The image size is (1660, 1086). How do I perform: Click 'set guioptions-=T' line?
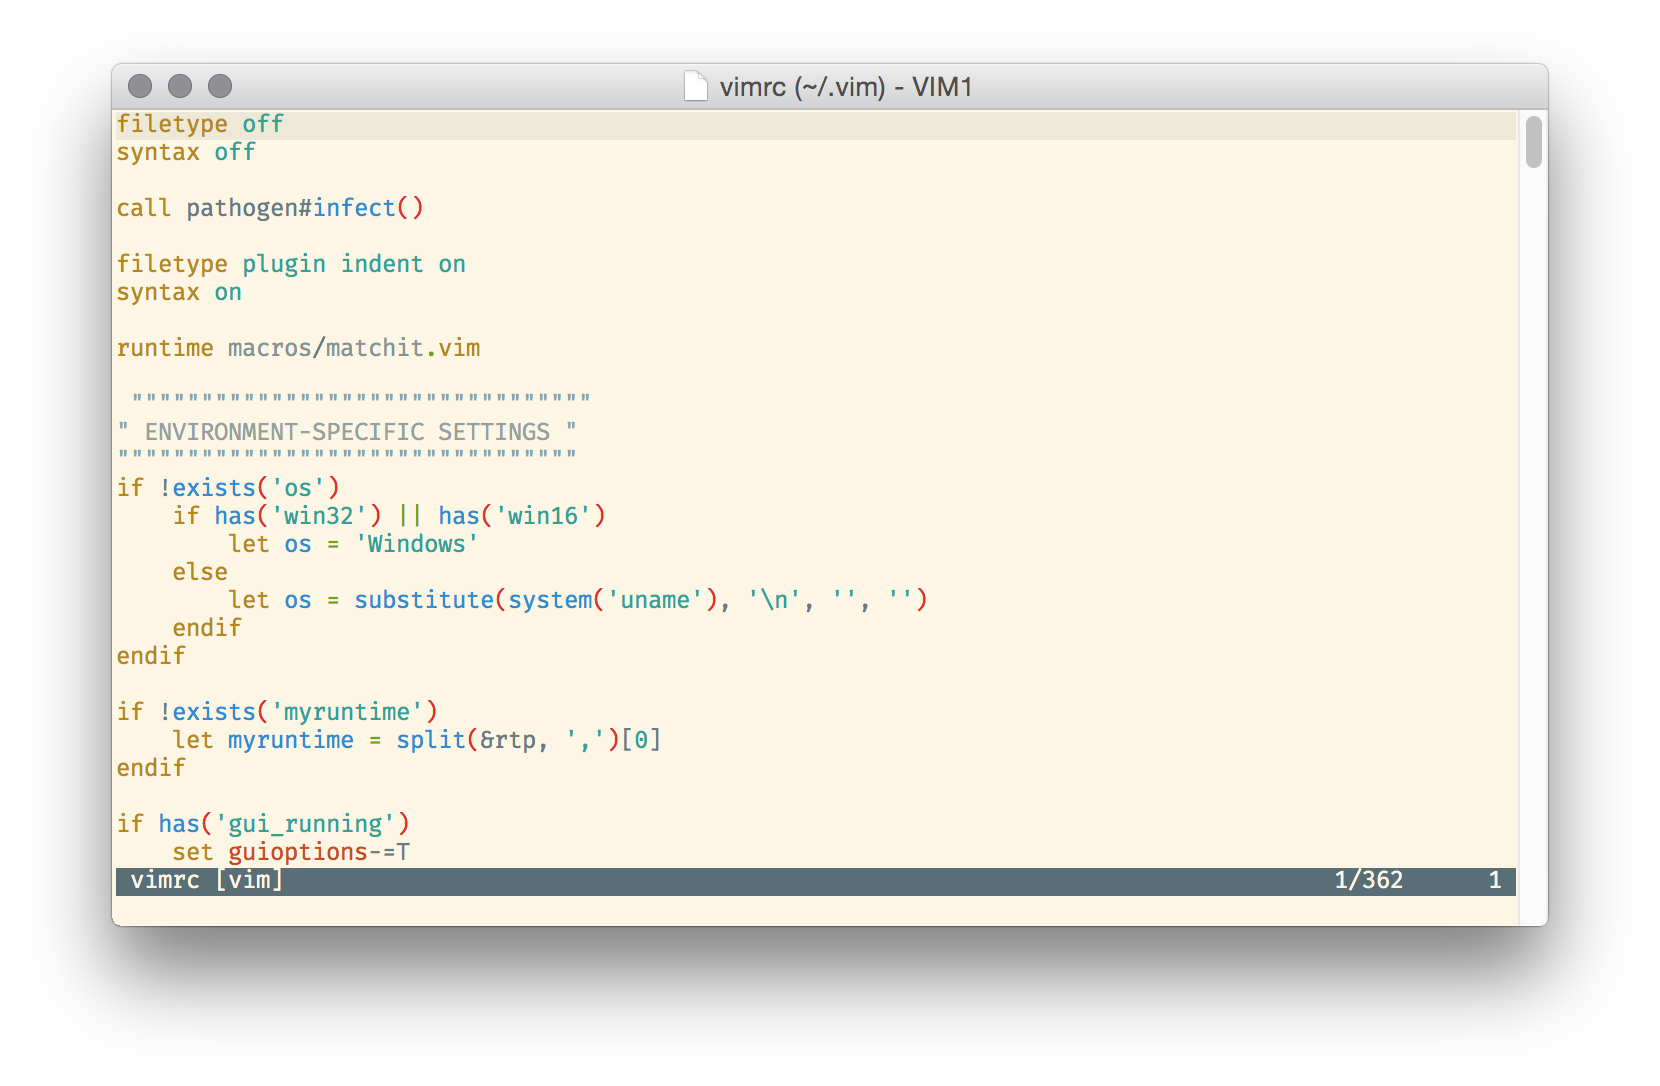coord(291,852)
